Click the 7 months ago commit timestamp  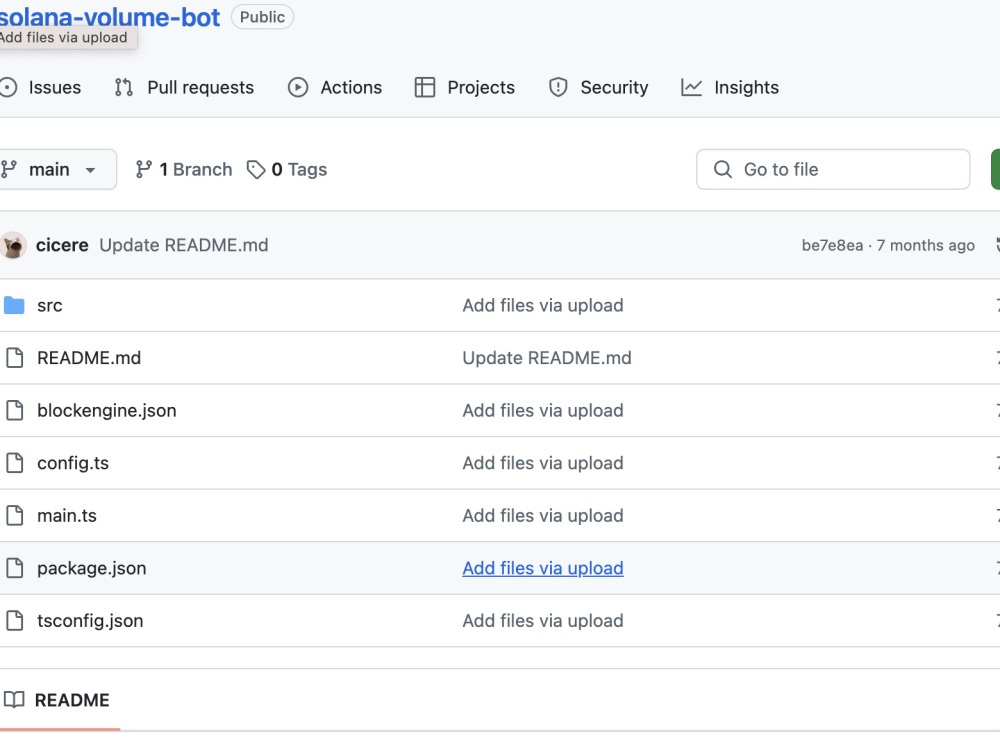(x=925, y=246)
